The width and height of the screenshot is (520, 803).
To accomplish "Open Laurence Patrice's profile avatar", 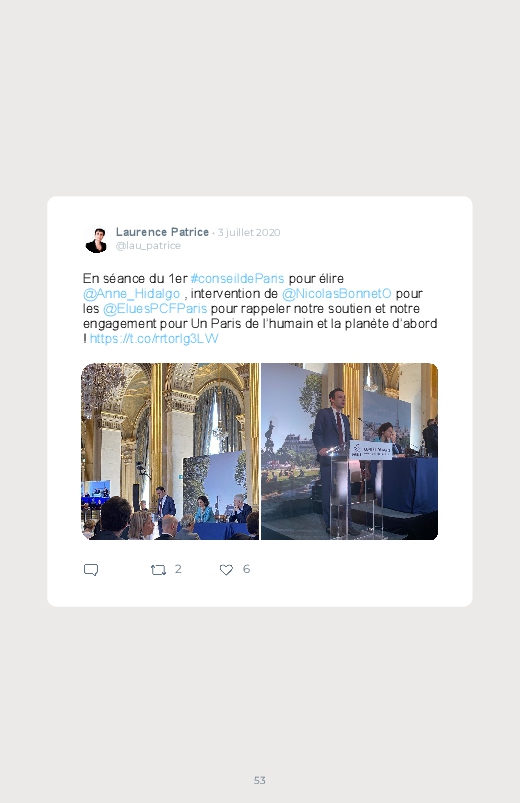I will [x=96, y=240].
